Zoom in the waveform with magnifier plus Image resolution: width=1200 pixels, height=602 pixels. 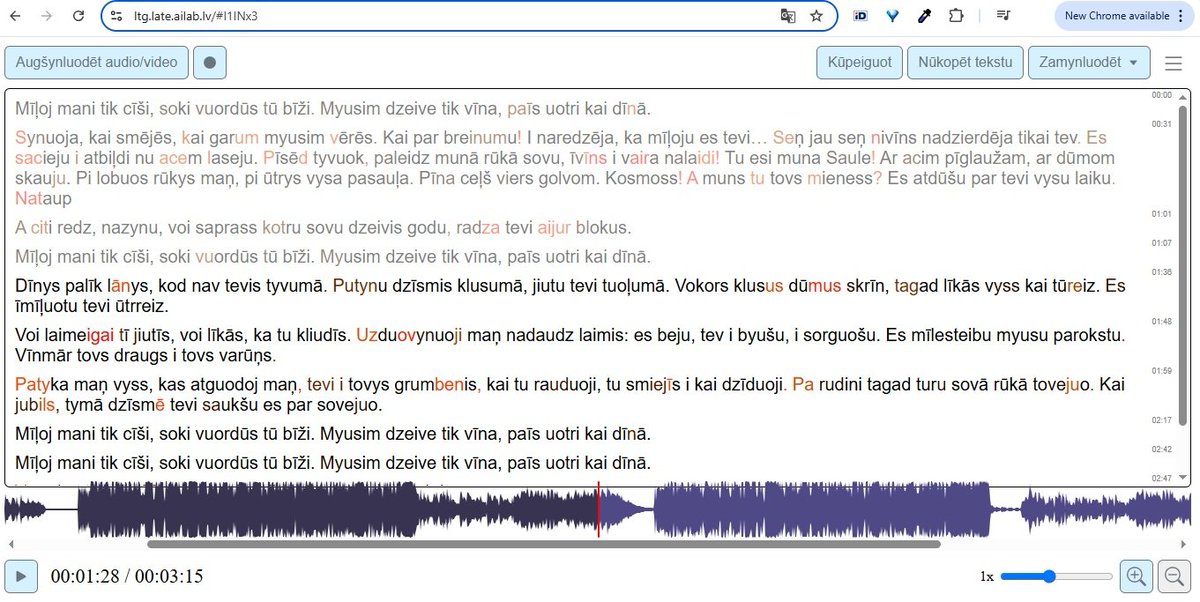pos(1136,576)
